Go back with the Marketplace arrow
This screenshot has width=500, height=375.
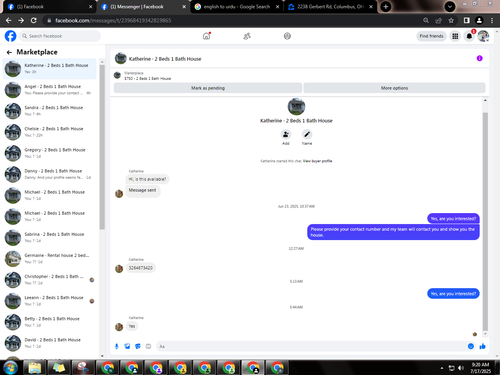(9, 52)
